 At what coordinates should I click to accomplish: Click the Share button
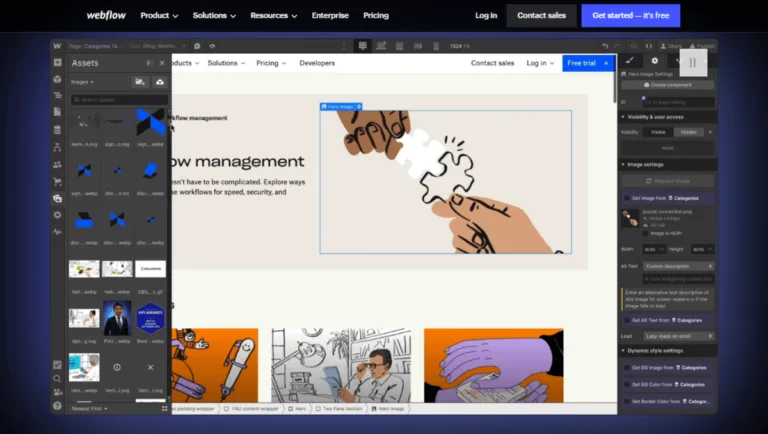[671, 46]
